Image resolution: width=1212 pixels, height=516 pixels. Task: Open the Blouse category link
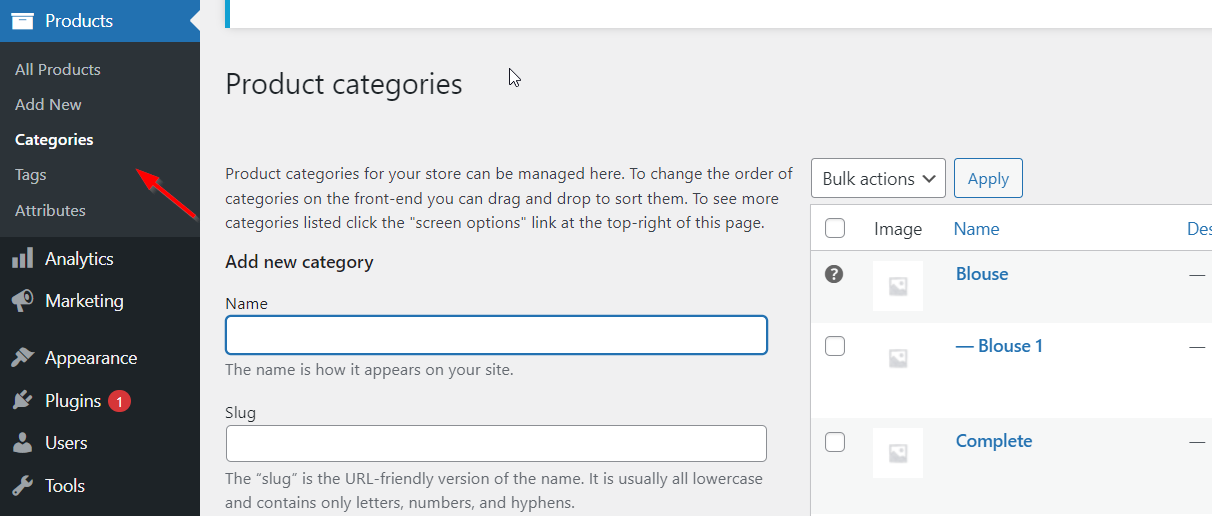[982, 274]
